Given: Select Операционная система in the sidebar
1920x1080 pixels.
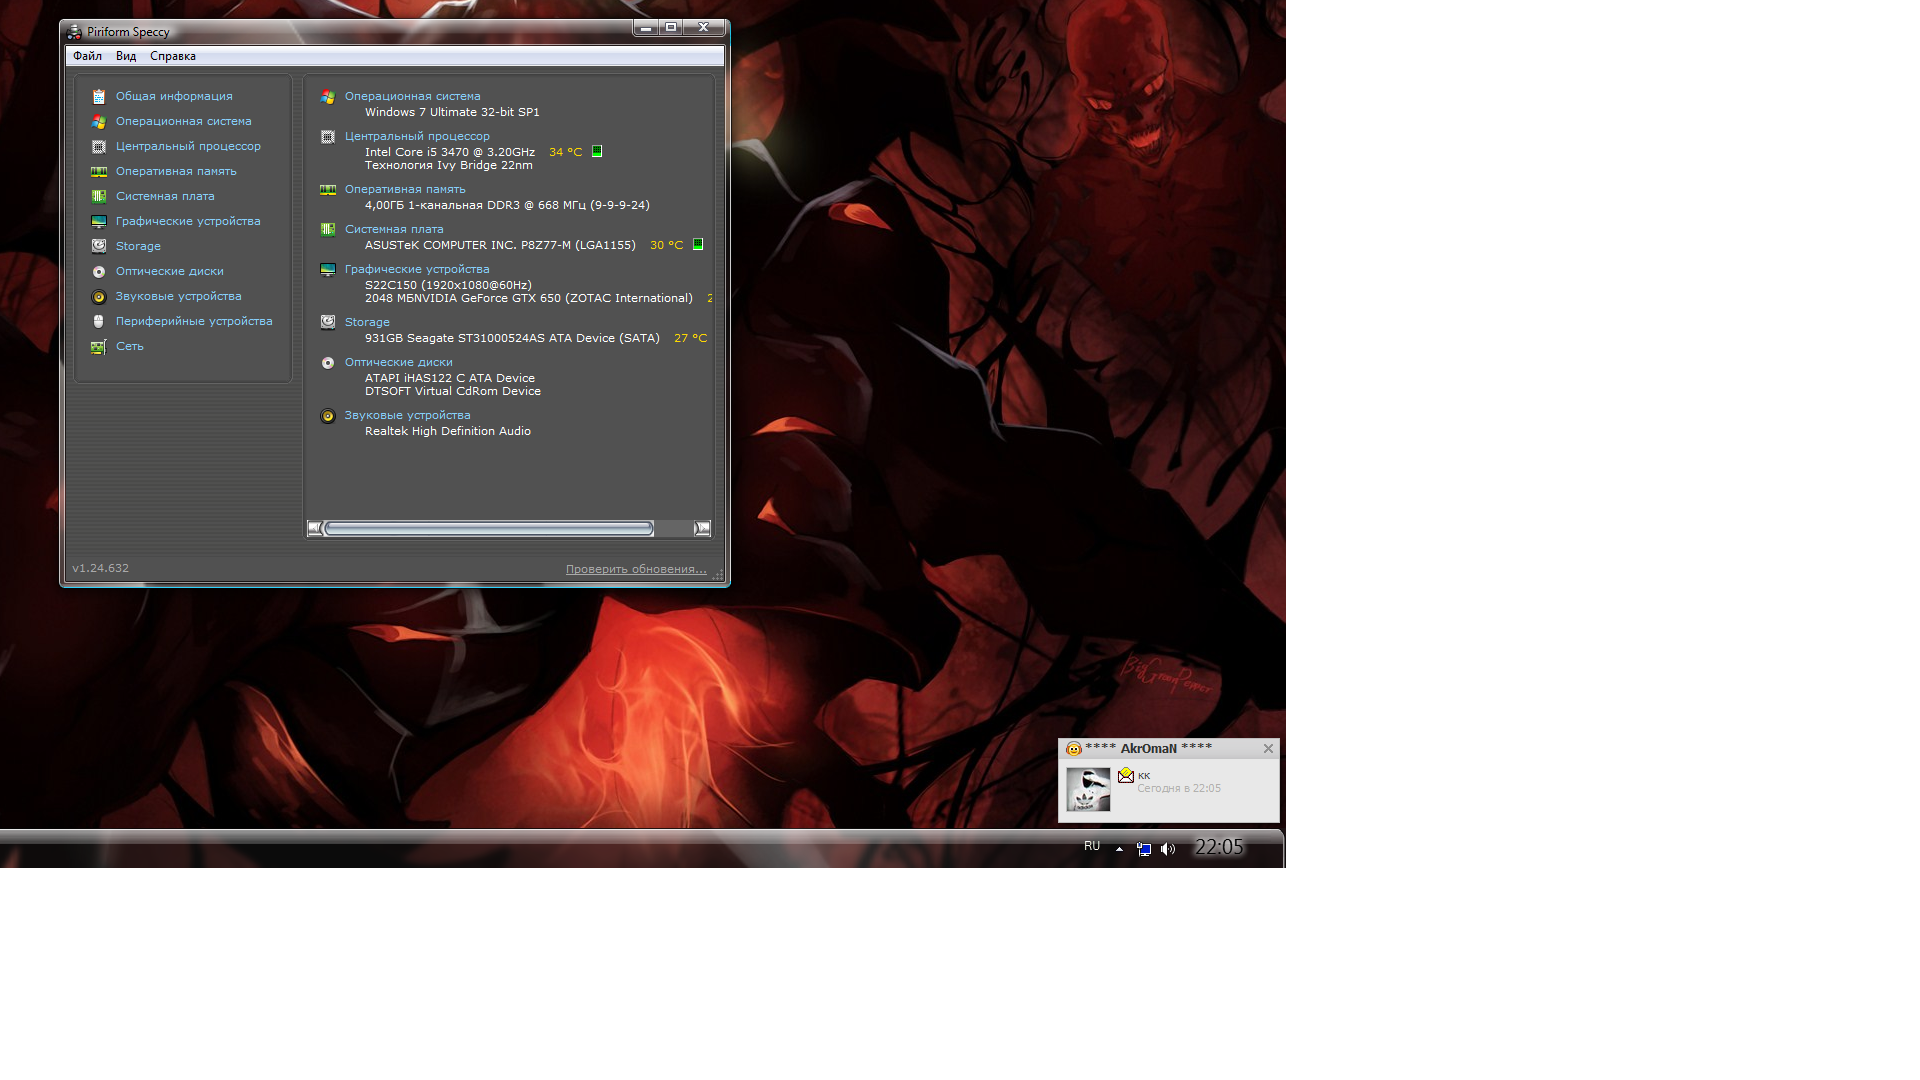Looking at the screenshot, I should point(184,121).
